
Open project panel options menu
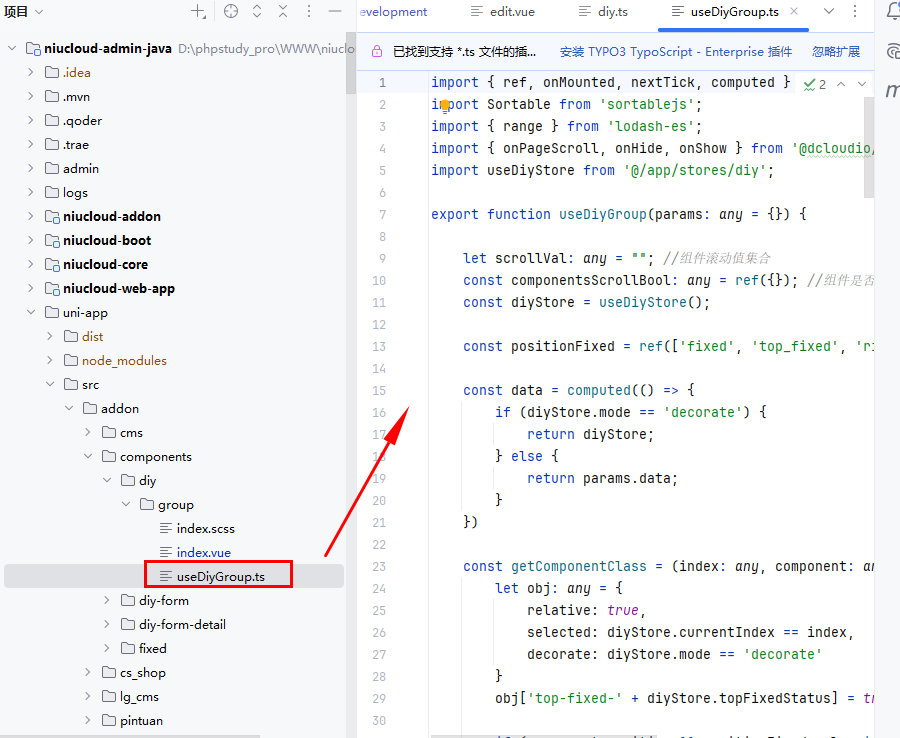(309, 12)
